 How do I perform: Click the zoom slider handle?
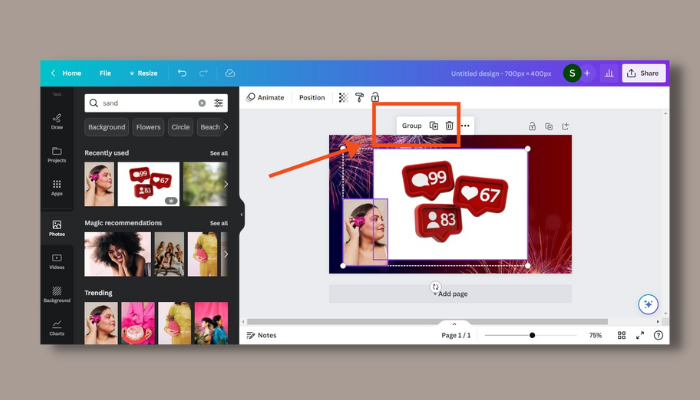coord(532,335)
